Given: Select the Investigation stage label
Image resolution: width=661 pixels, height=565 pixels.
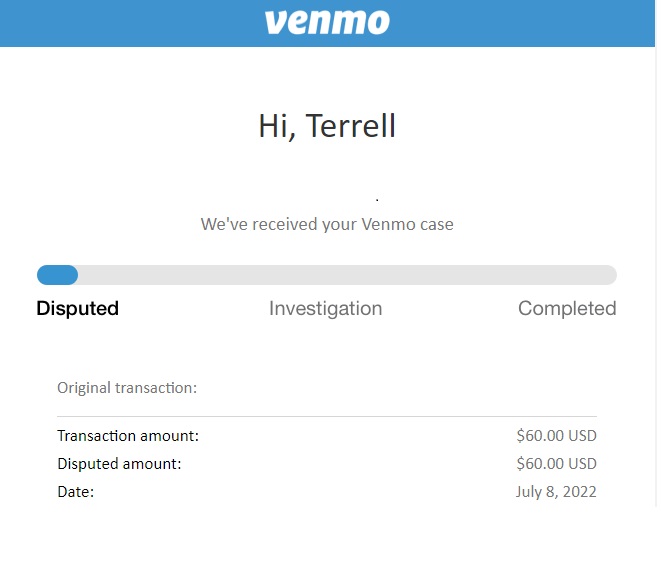Looking at the screenshot, I should [325, 309].
